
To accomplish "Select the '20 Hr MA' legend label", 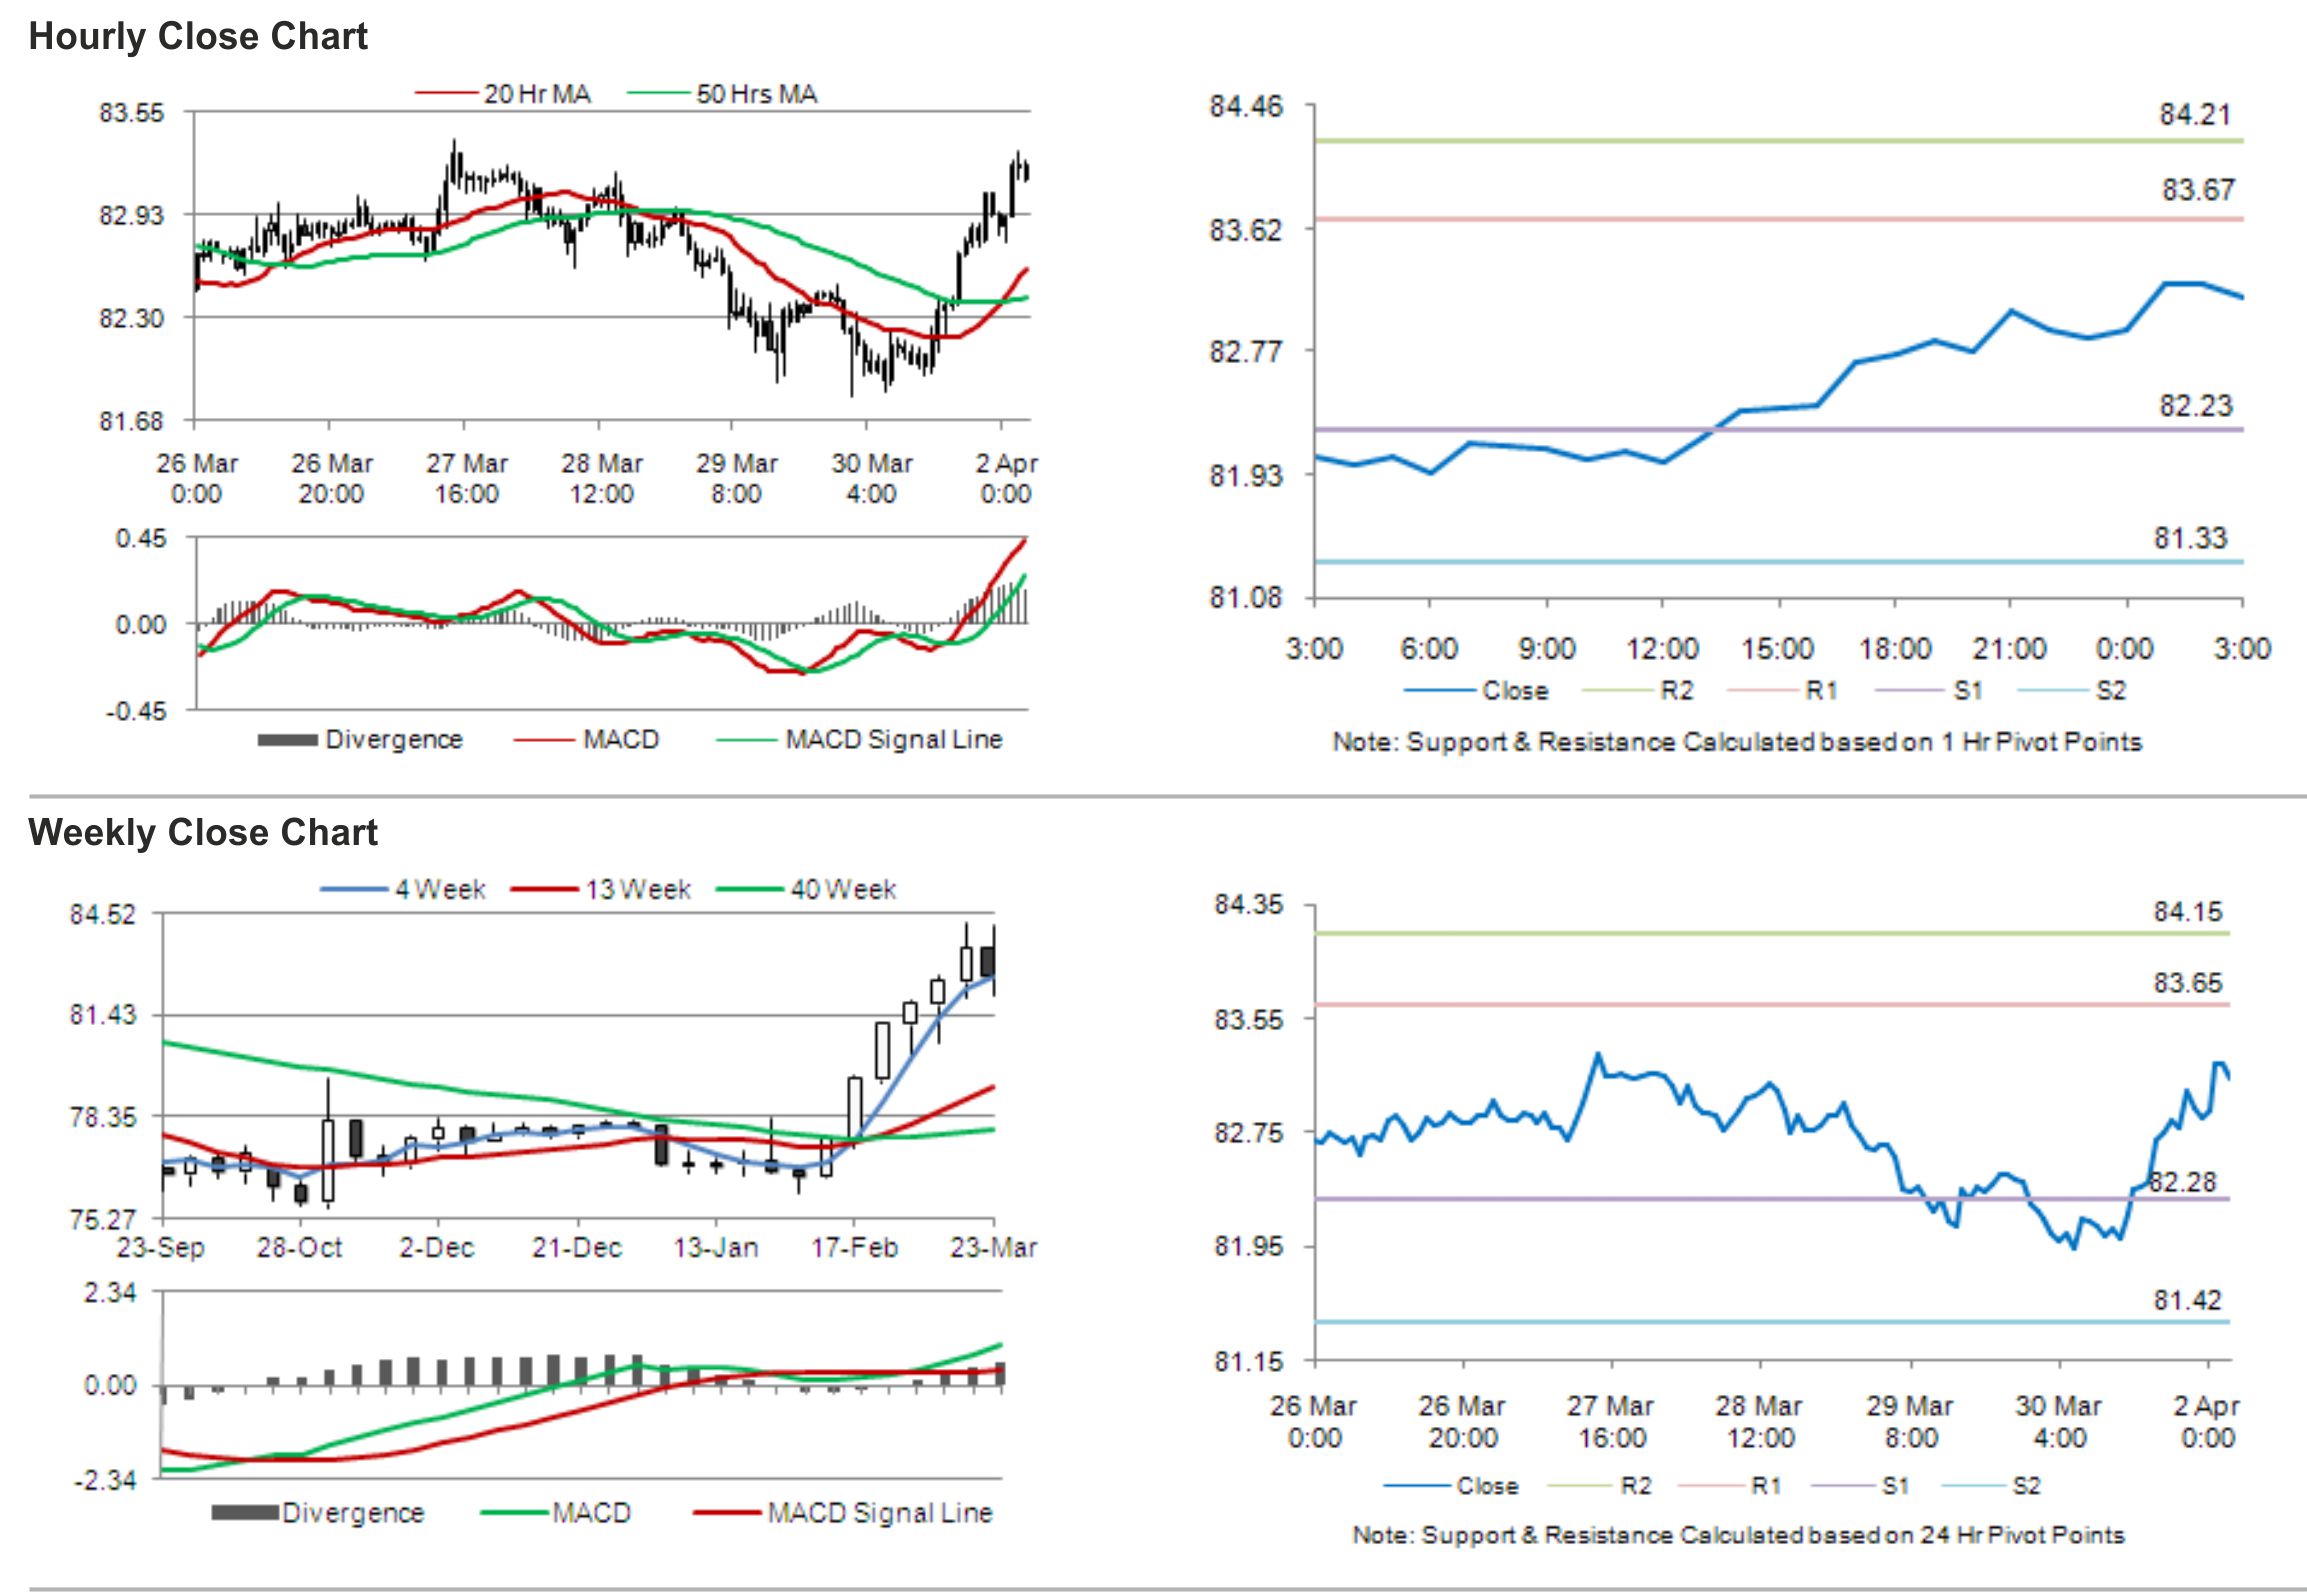I will coord(537,94).
